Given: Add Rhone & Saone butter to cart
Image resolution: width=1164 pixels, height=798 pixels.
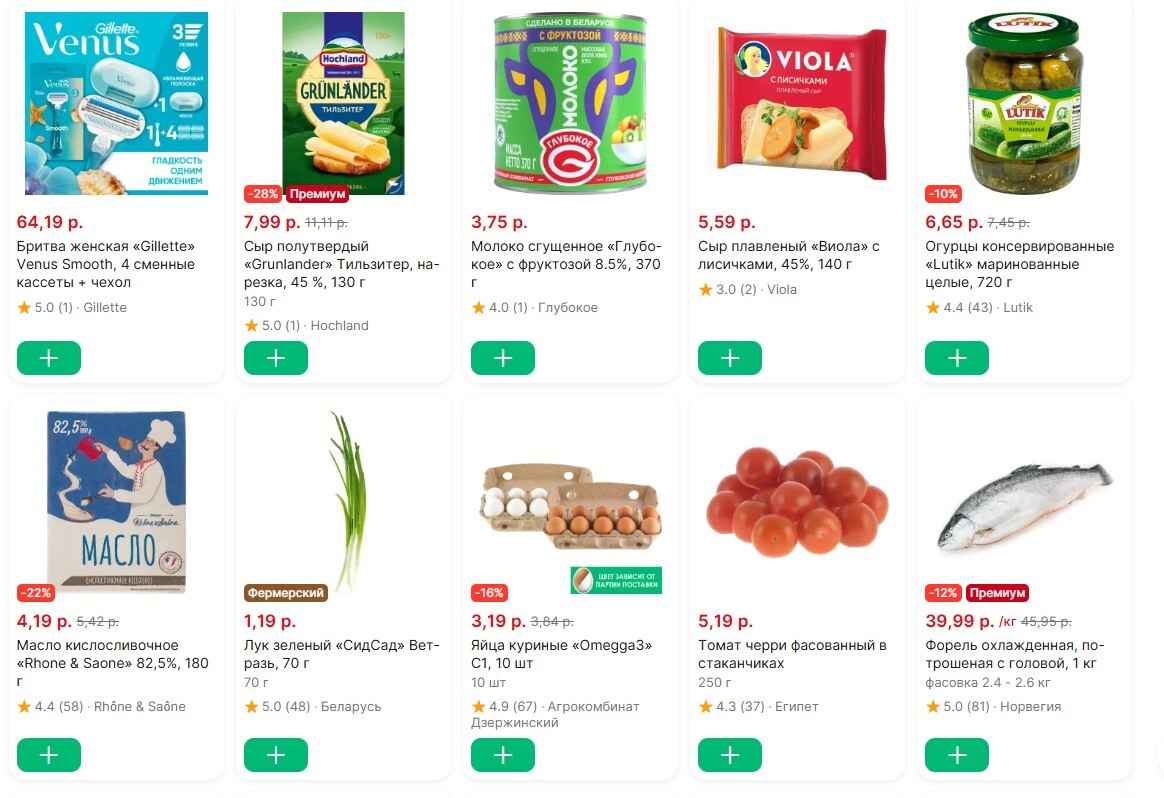Looking at the screenshot, I should click(49, 755).
